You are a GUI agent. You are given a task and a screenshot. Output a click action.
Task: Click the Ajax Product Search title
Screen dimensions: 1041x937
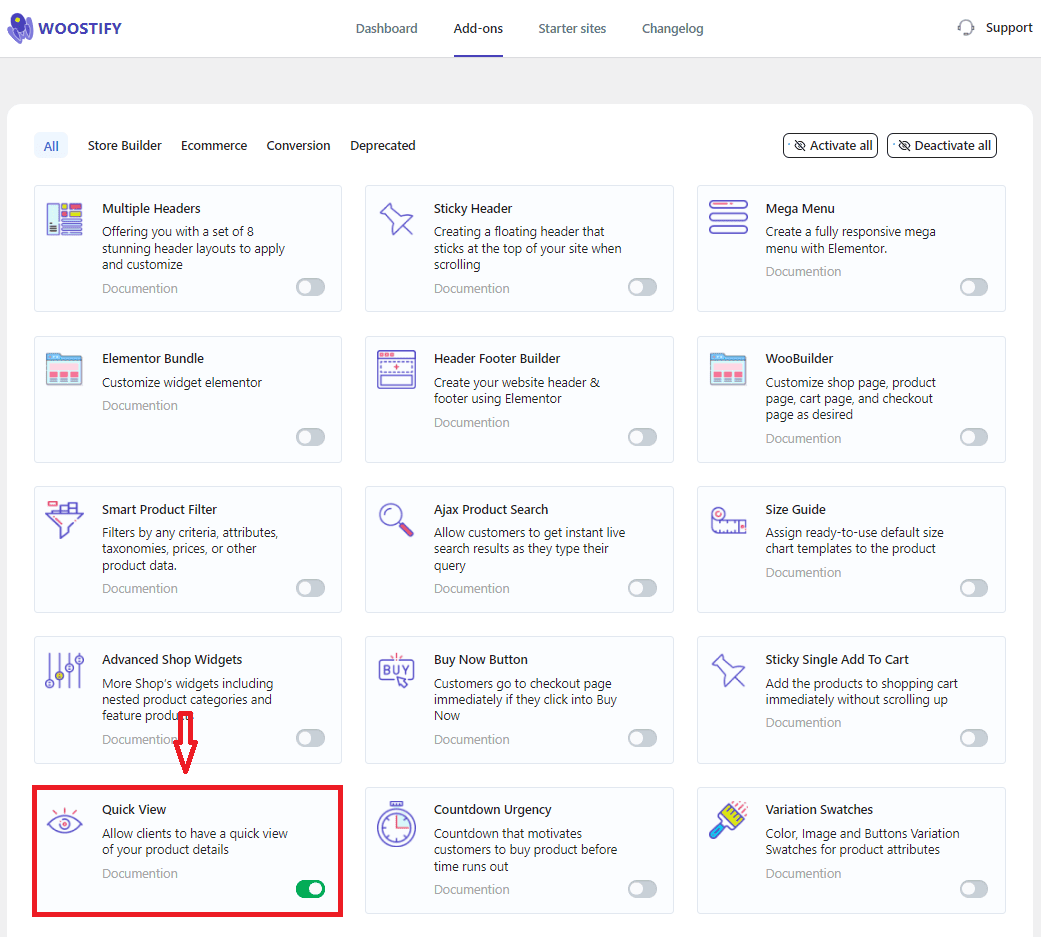pyautogui.click(x=491, y=509)
